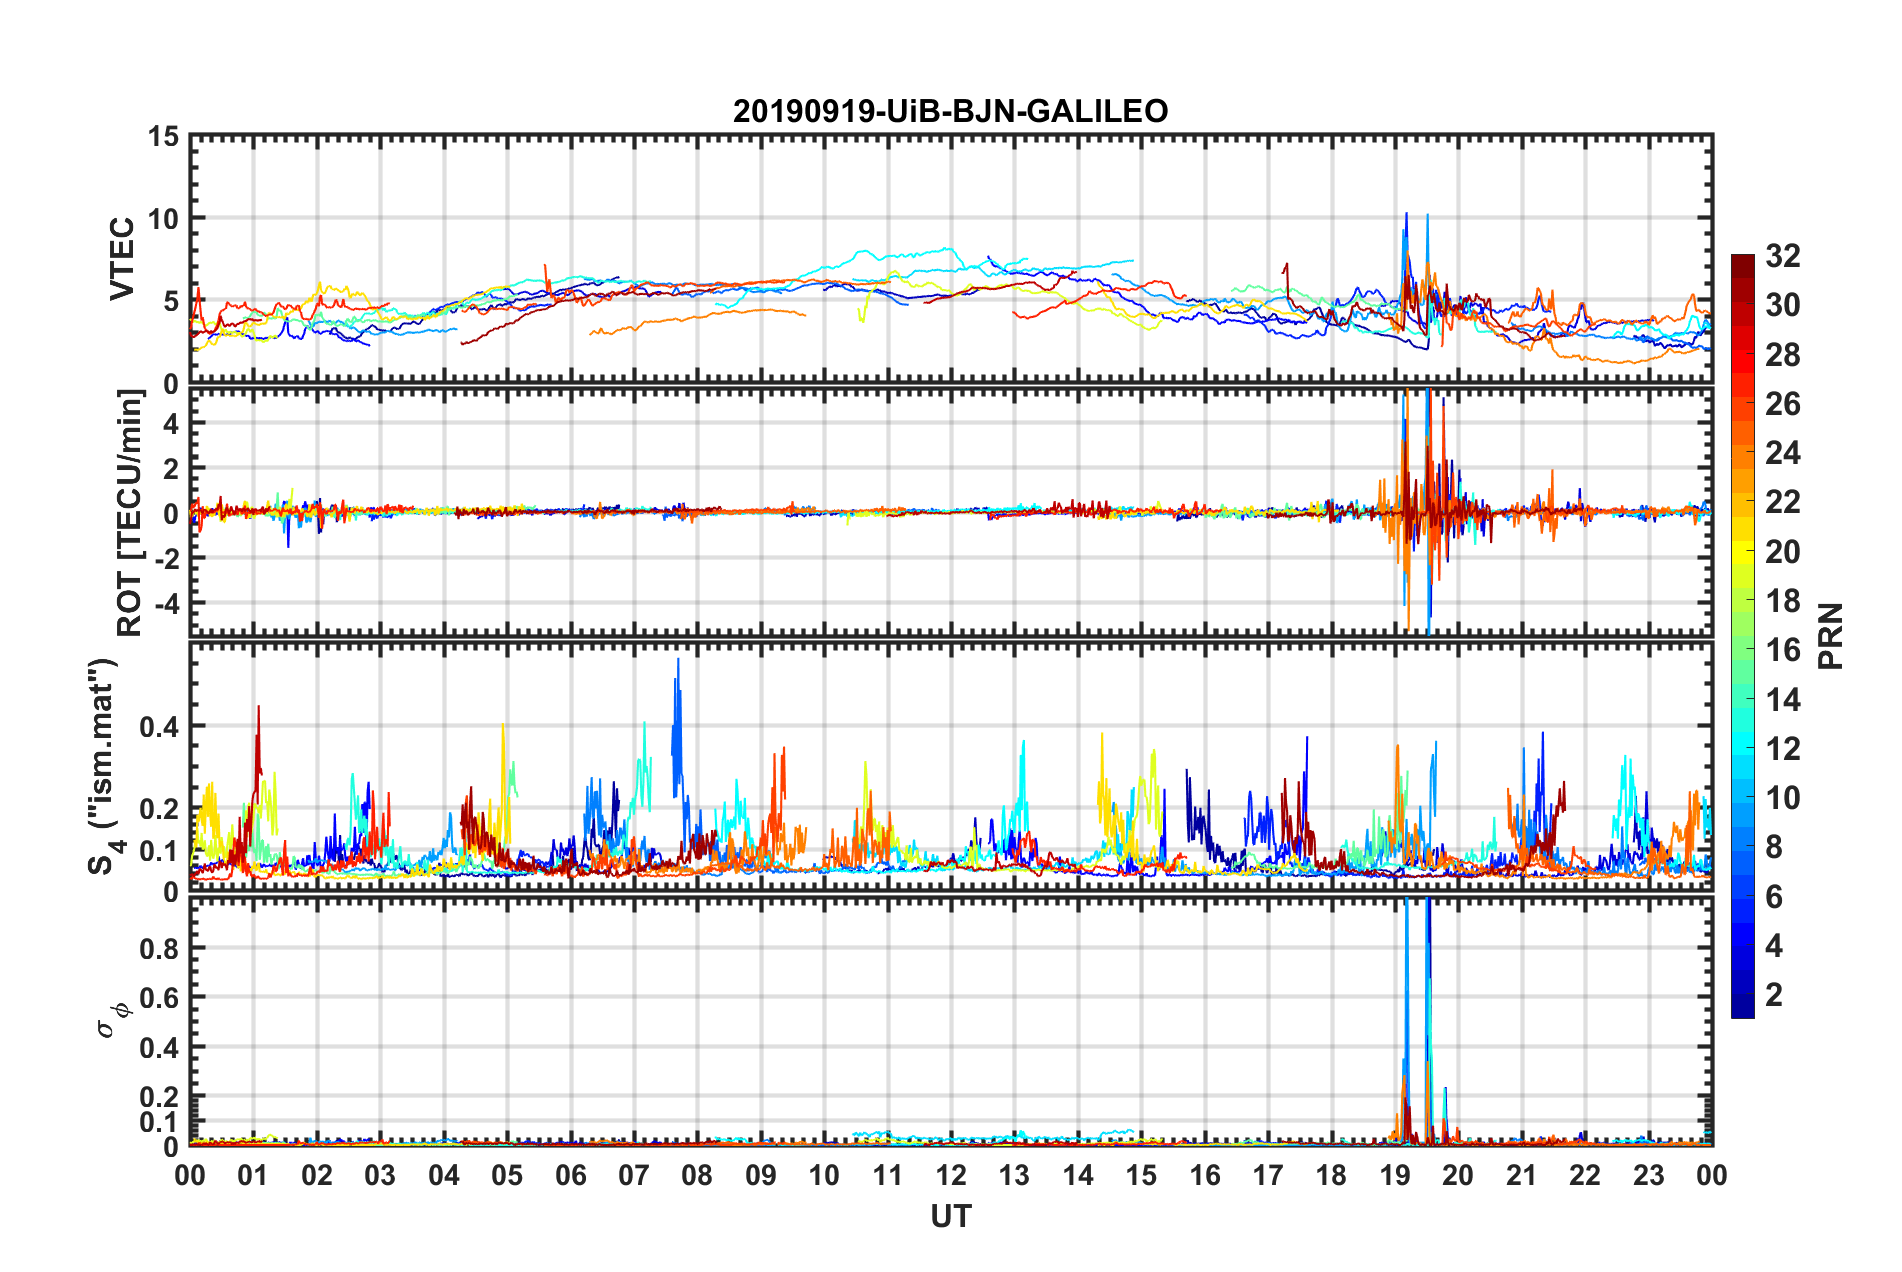This screenshot has height=1272, width=1902.
Task: Click the ROT [TECU/min] axis label
Action: tap(130, 512)
